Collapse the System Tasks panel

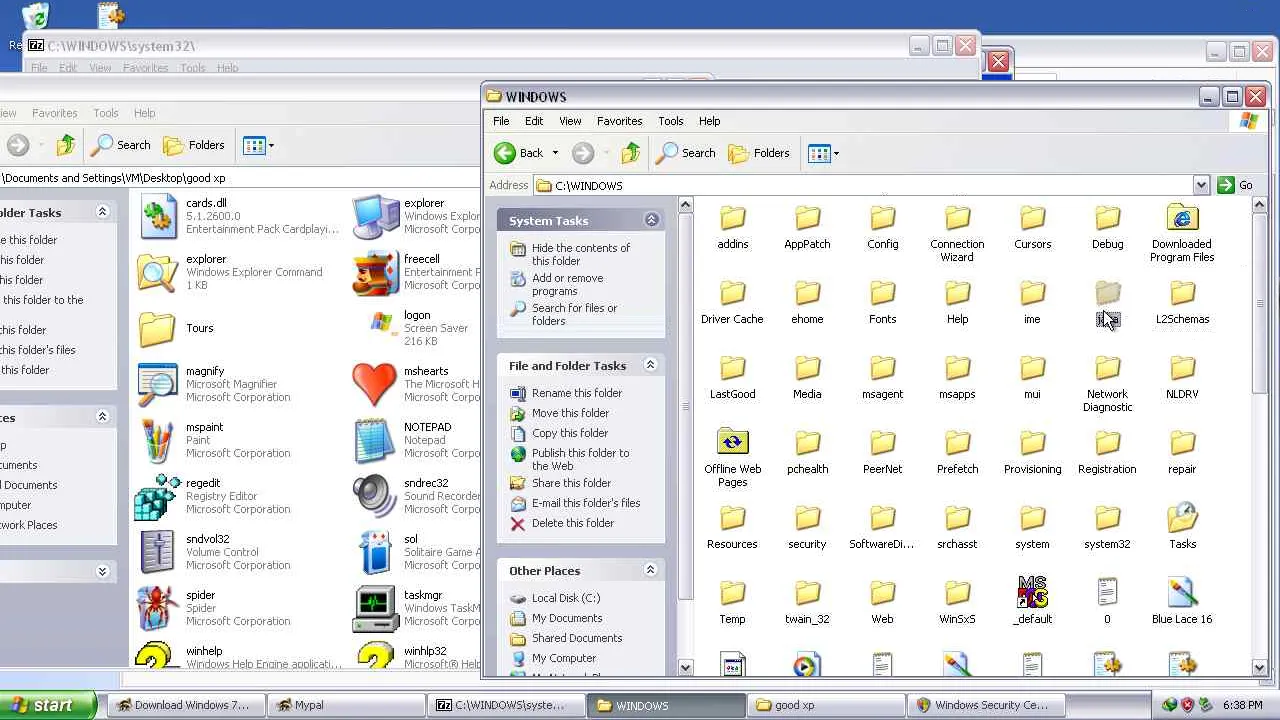pos(651,220)
